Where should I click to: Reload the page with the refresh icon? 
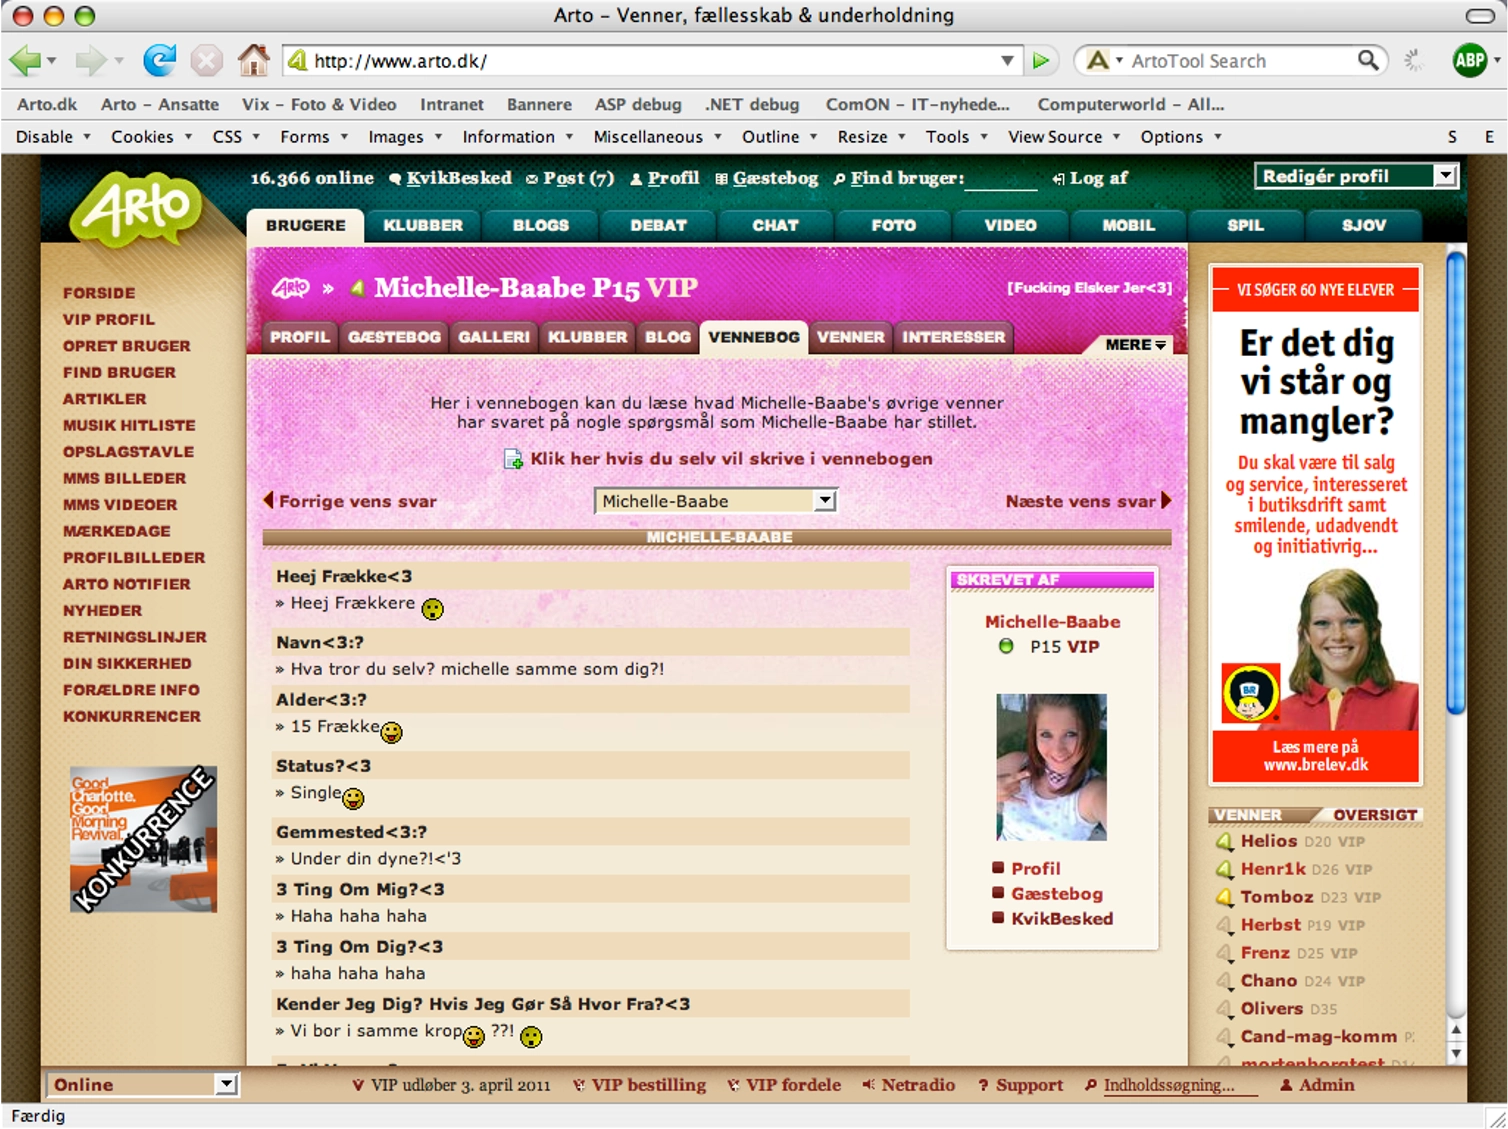[159, 60]
